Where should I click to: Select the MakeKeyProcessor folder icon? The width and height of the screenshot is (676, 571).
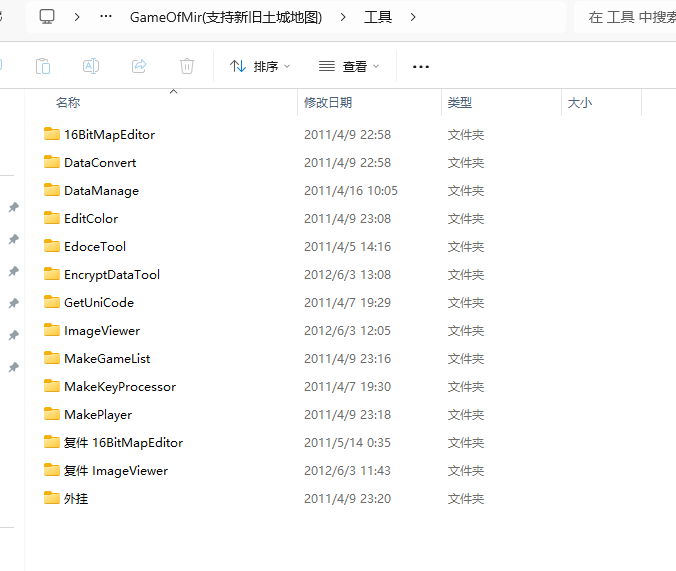click(52, 386)
